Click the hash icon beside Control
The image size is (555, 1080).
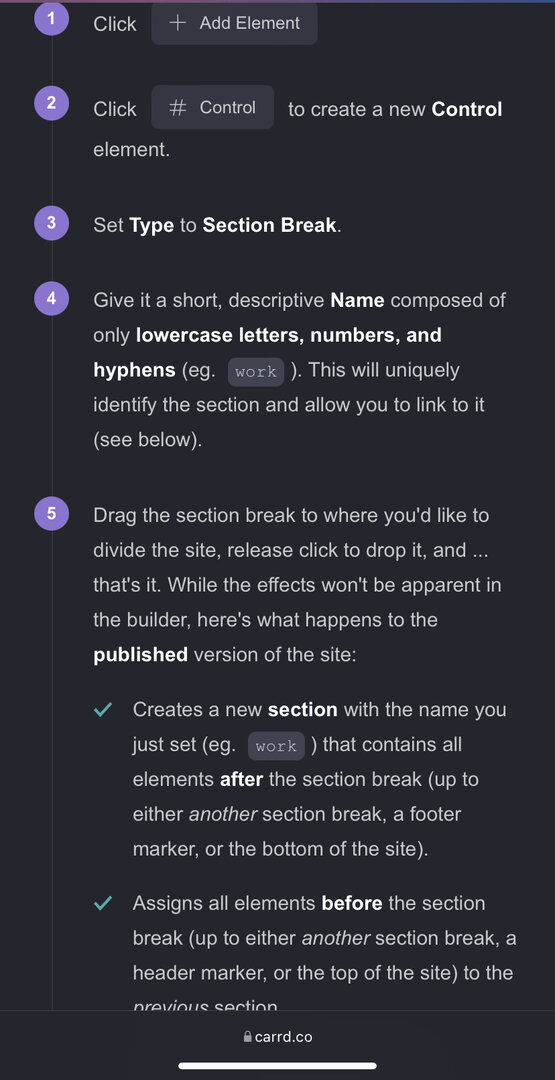[178, 108]
